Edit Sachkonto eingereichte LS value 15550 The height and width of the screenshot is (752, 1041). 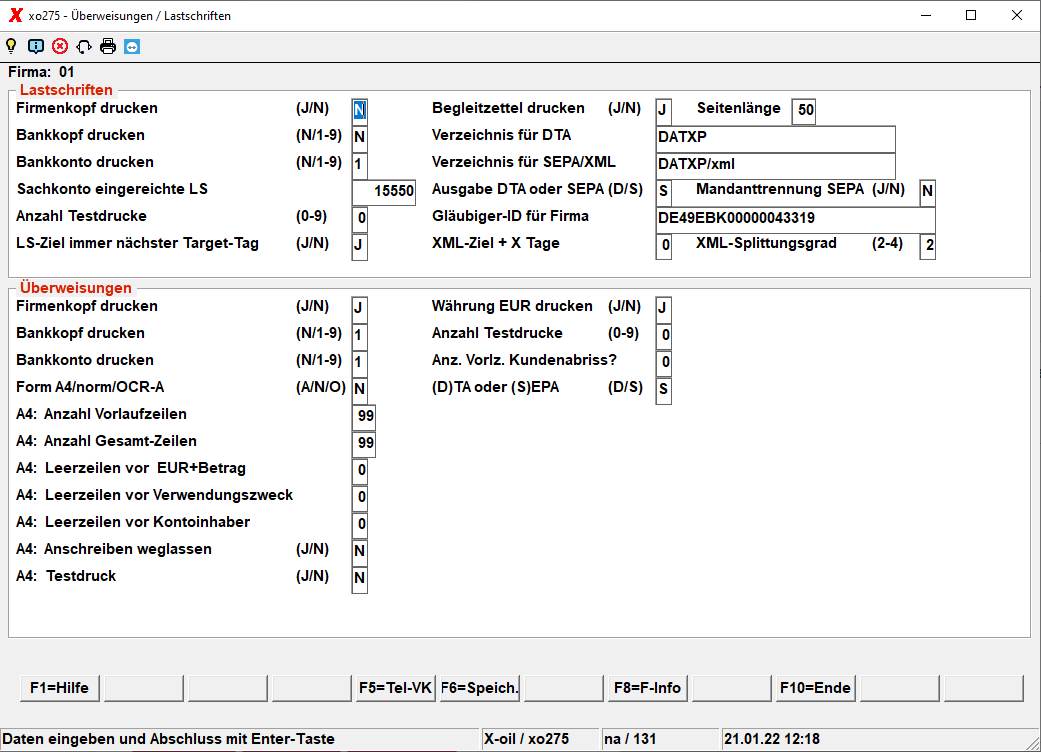(x=384, y=191)
